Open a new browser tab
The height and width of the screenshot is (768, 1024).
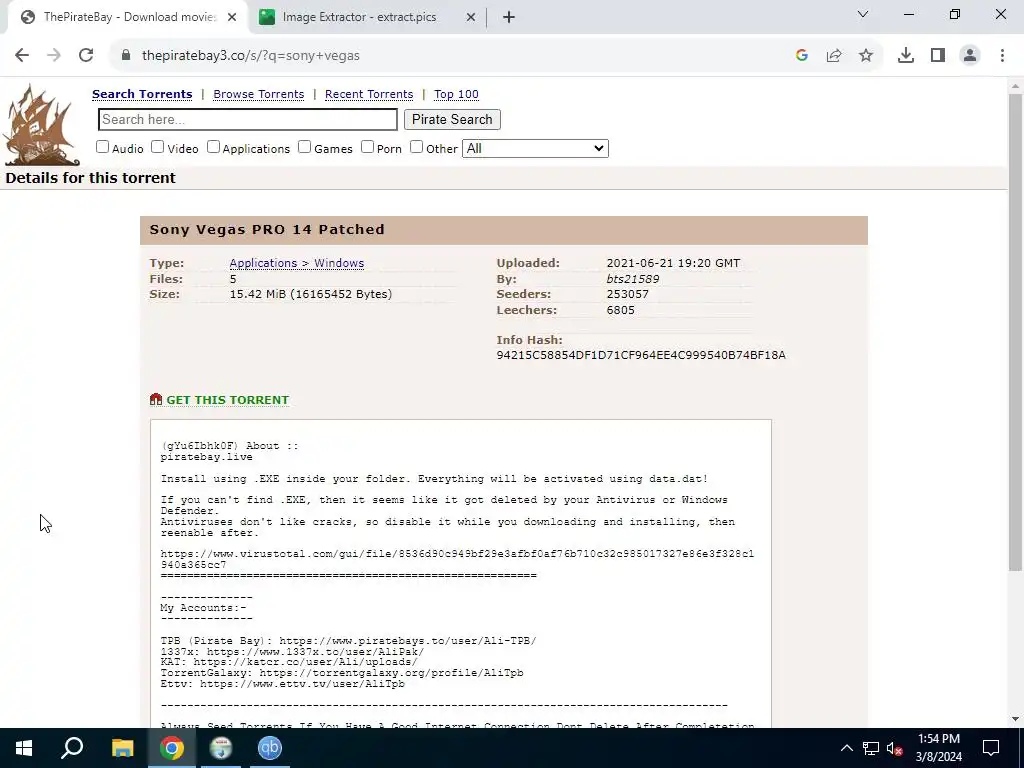509,17
